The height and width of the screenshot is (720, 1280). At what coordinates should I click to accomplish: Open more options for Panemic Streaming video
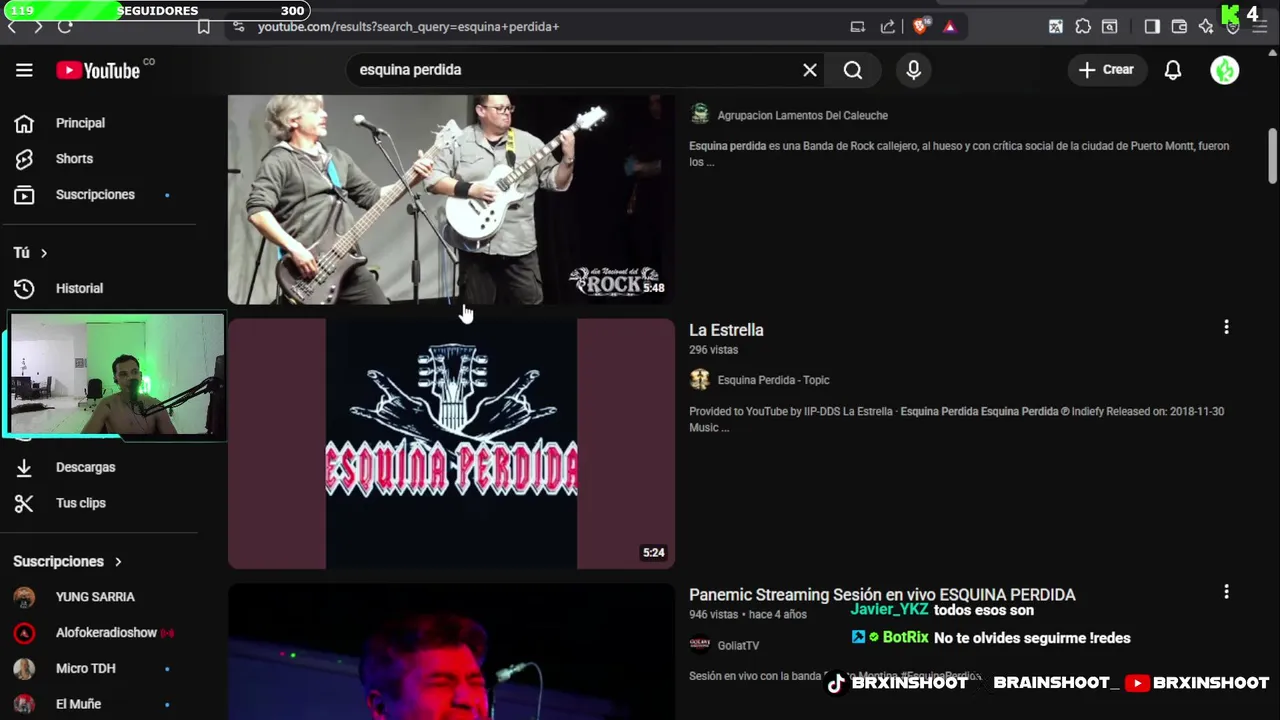[1226, 592]
